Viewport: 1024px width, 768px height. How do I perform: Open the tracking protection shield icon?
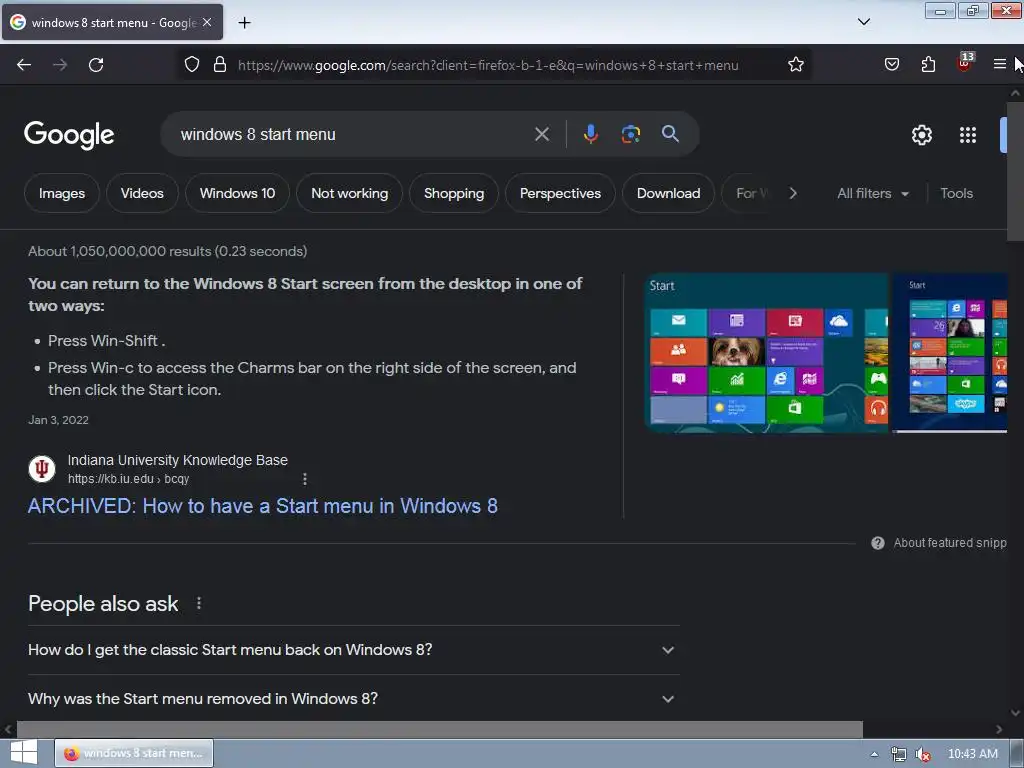tap(191, 65)
